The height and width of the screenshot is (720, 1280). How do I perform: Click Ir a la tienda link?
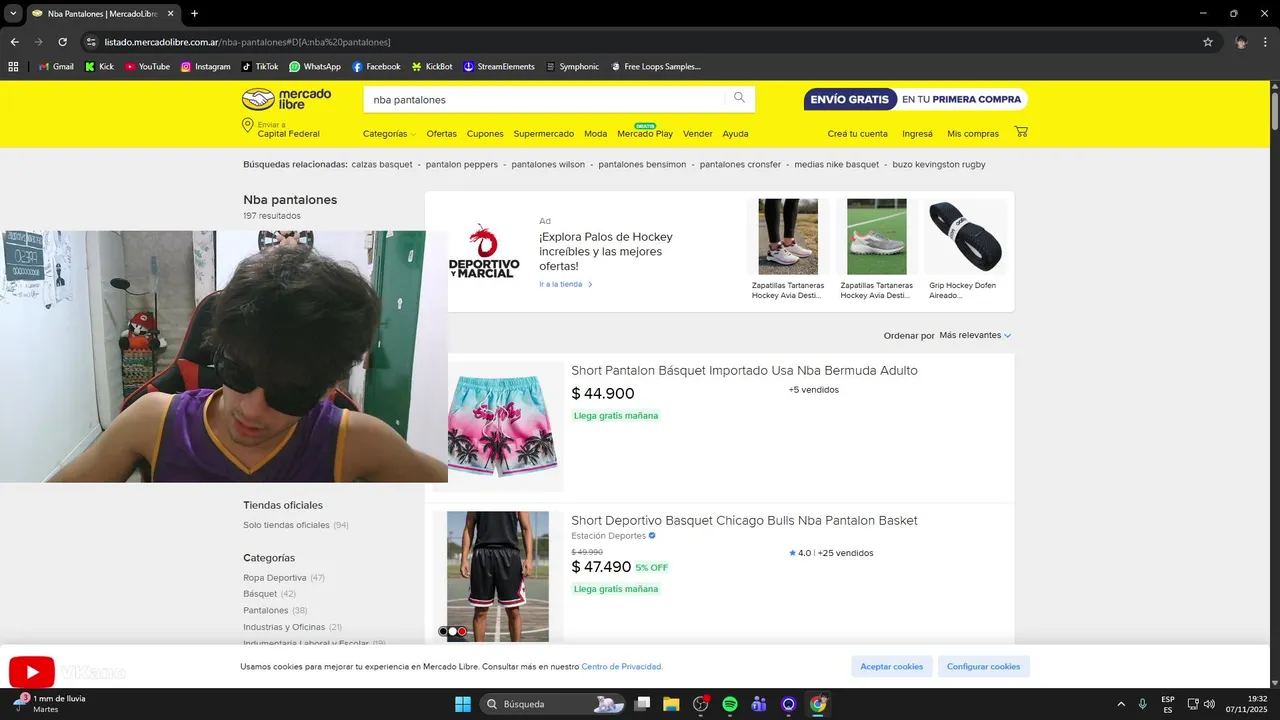pos(566,284)
